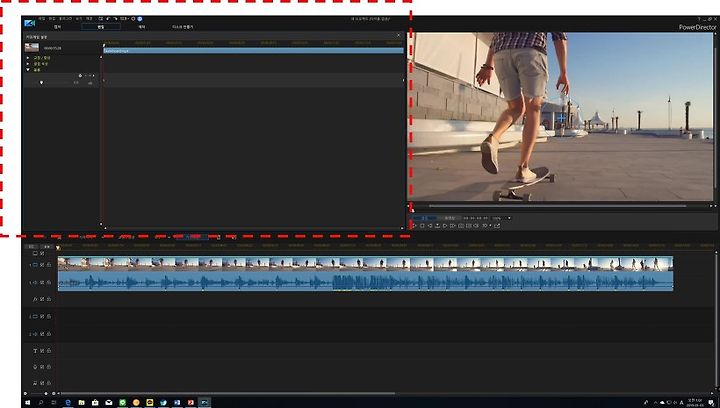The image size is (720, 408).
Task: Disable the voice (microphone) track checkbox
Action: [x=42, y=367]
